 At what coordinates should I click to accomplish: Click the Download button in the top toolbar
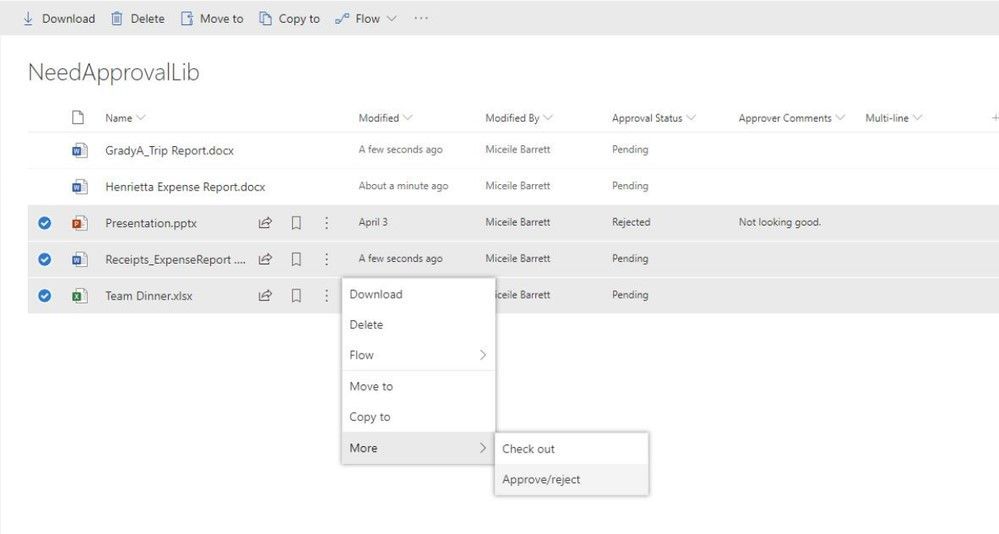coord(58,18)
